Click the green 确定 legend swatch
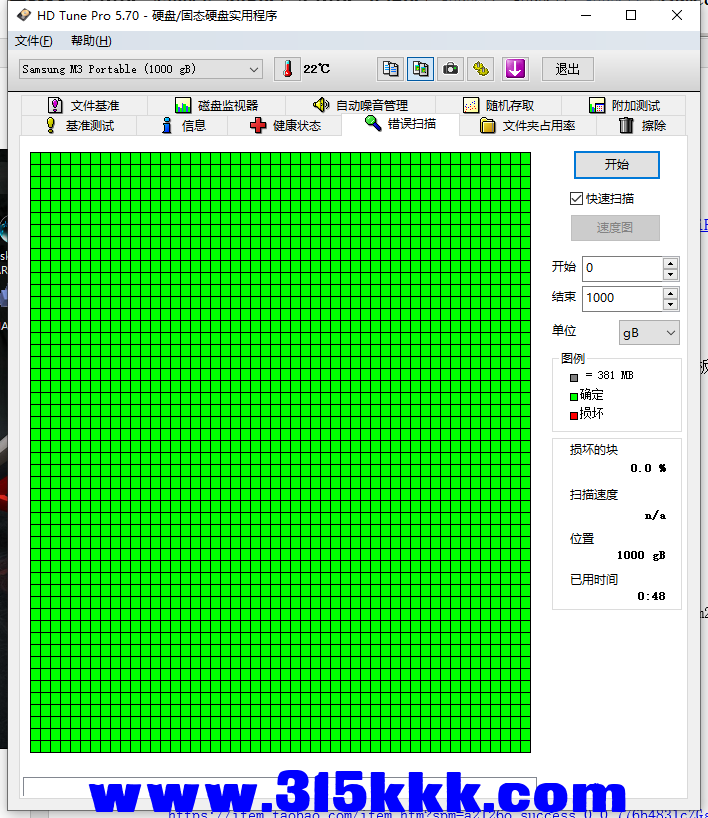 574,396
